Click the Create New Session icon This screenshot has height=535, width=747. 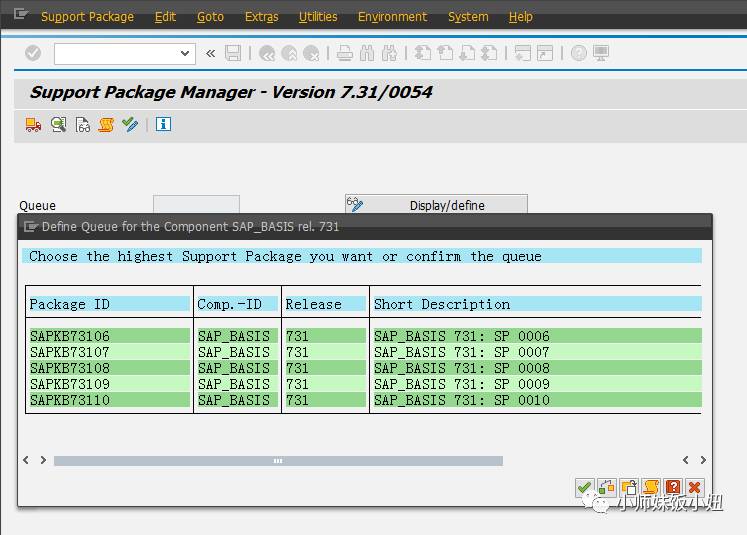523,53
